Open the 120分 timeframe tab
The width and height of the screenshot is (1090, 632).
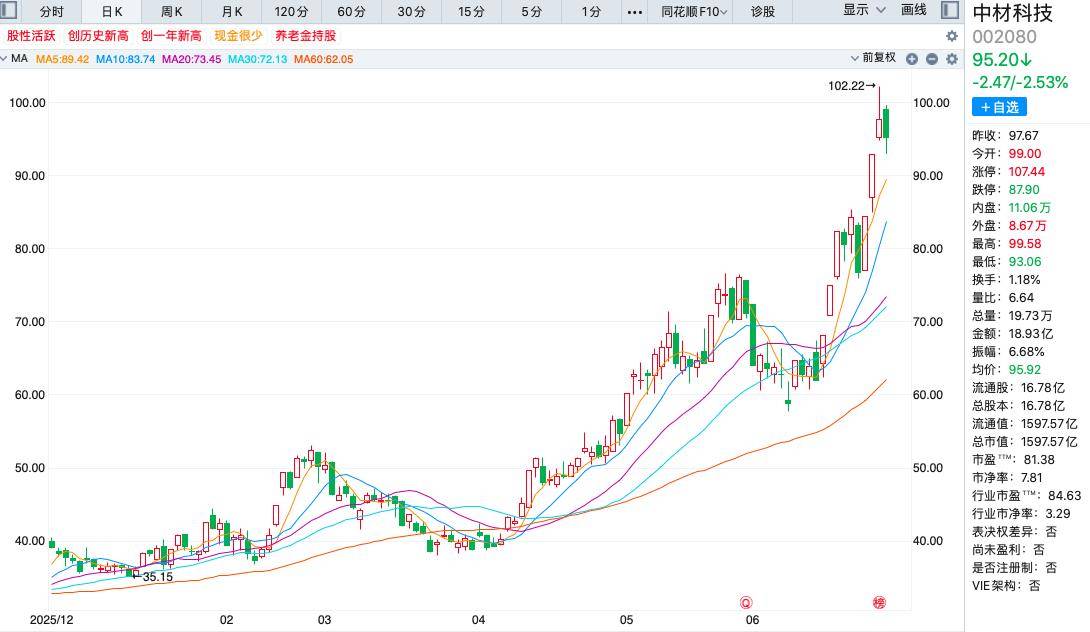coord(291,12)
